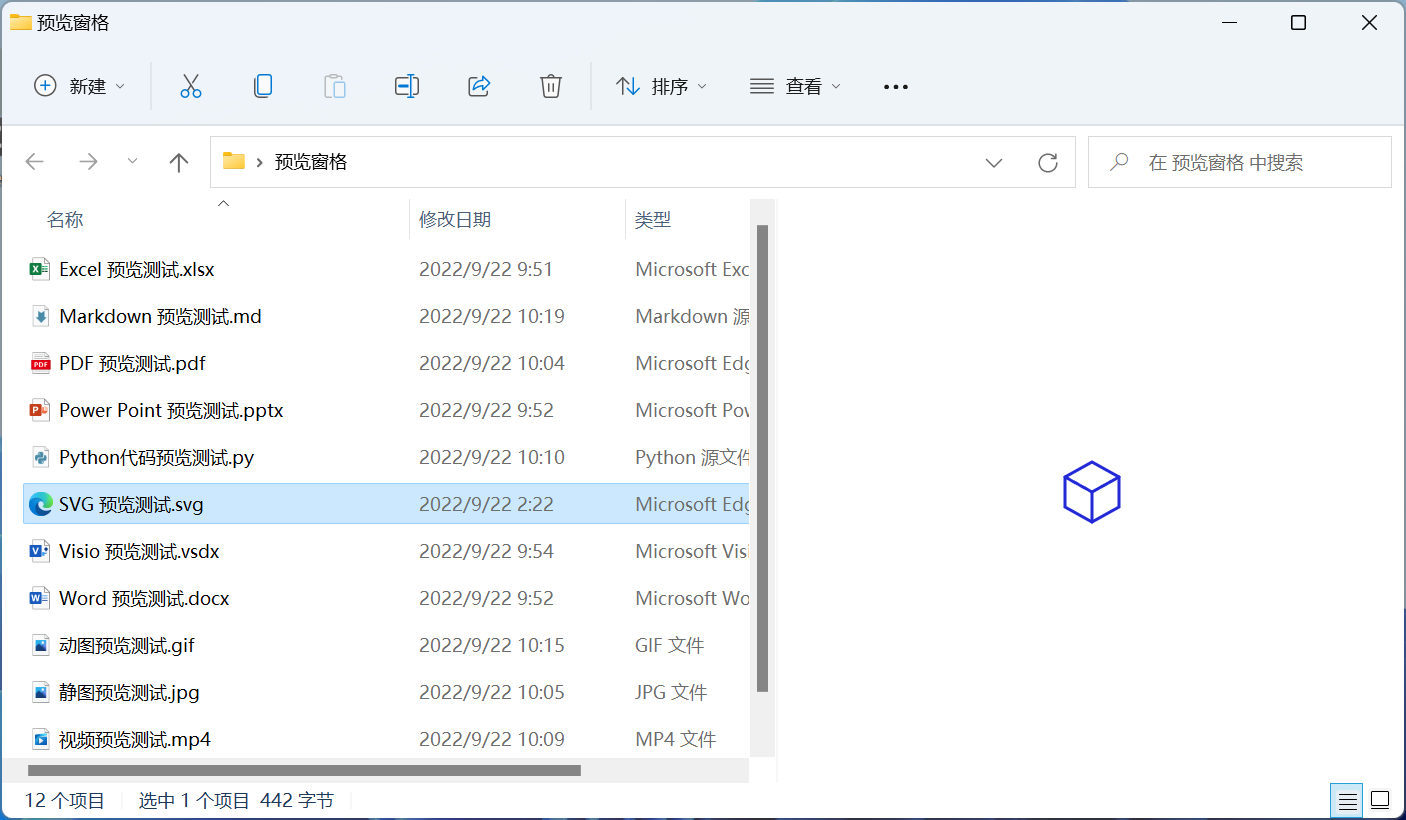Click the breadcrumb chevron before 预览窗格

(x=260, y=162)
